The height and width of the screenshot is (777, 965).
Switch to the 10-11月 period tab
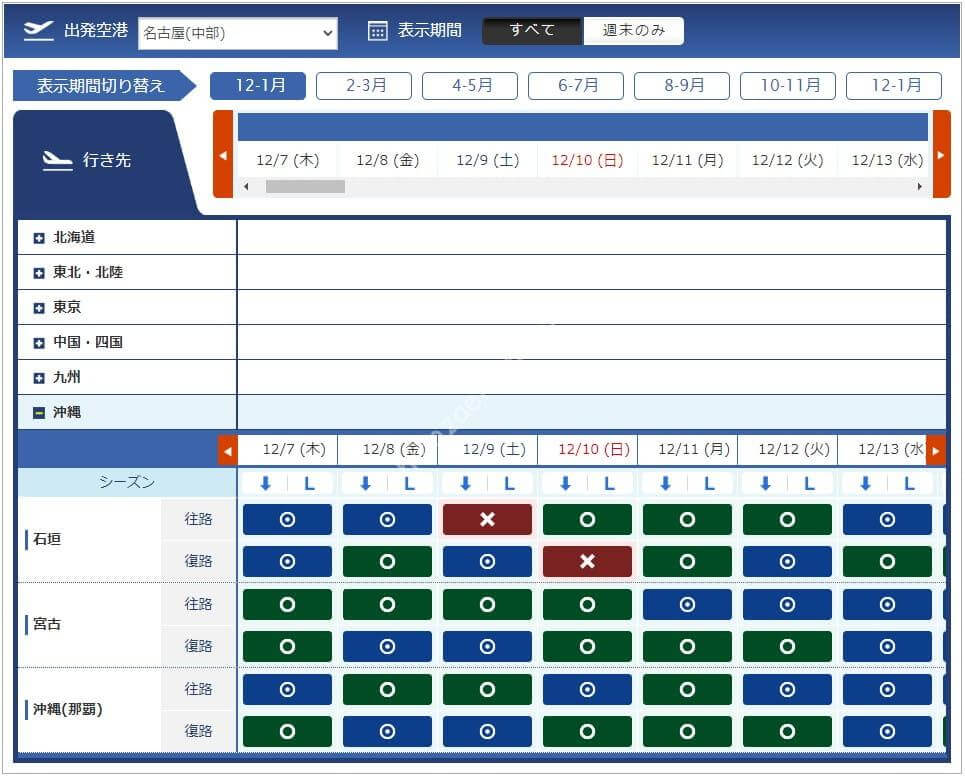[x=788, y=86]
